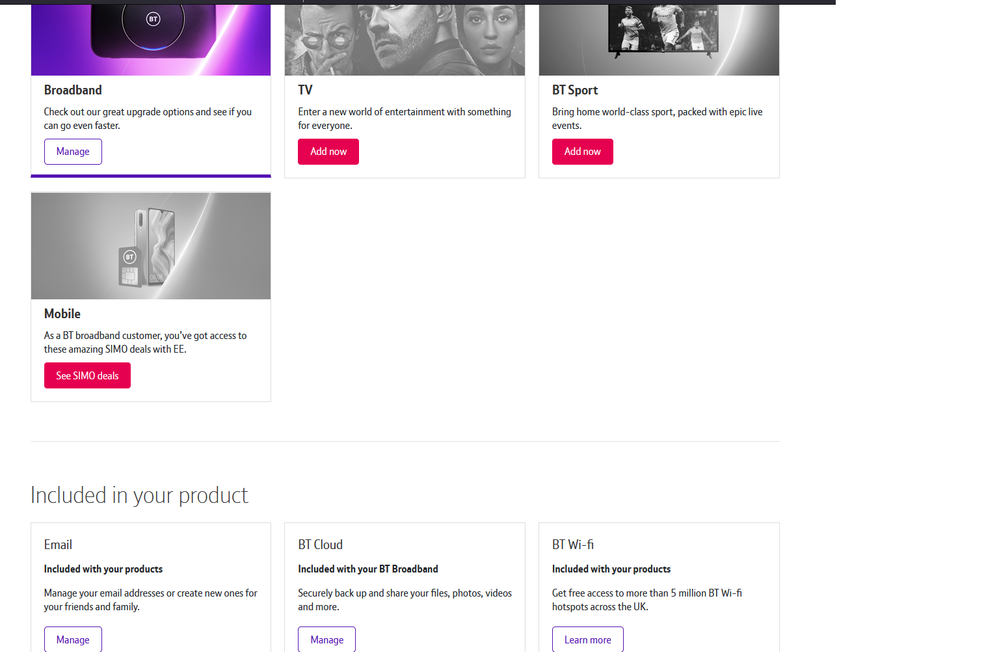Click Manage under the Email section
This screenshot has width=999, height=652.
pos(73,639)
